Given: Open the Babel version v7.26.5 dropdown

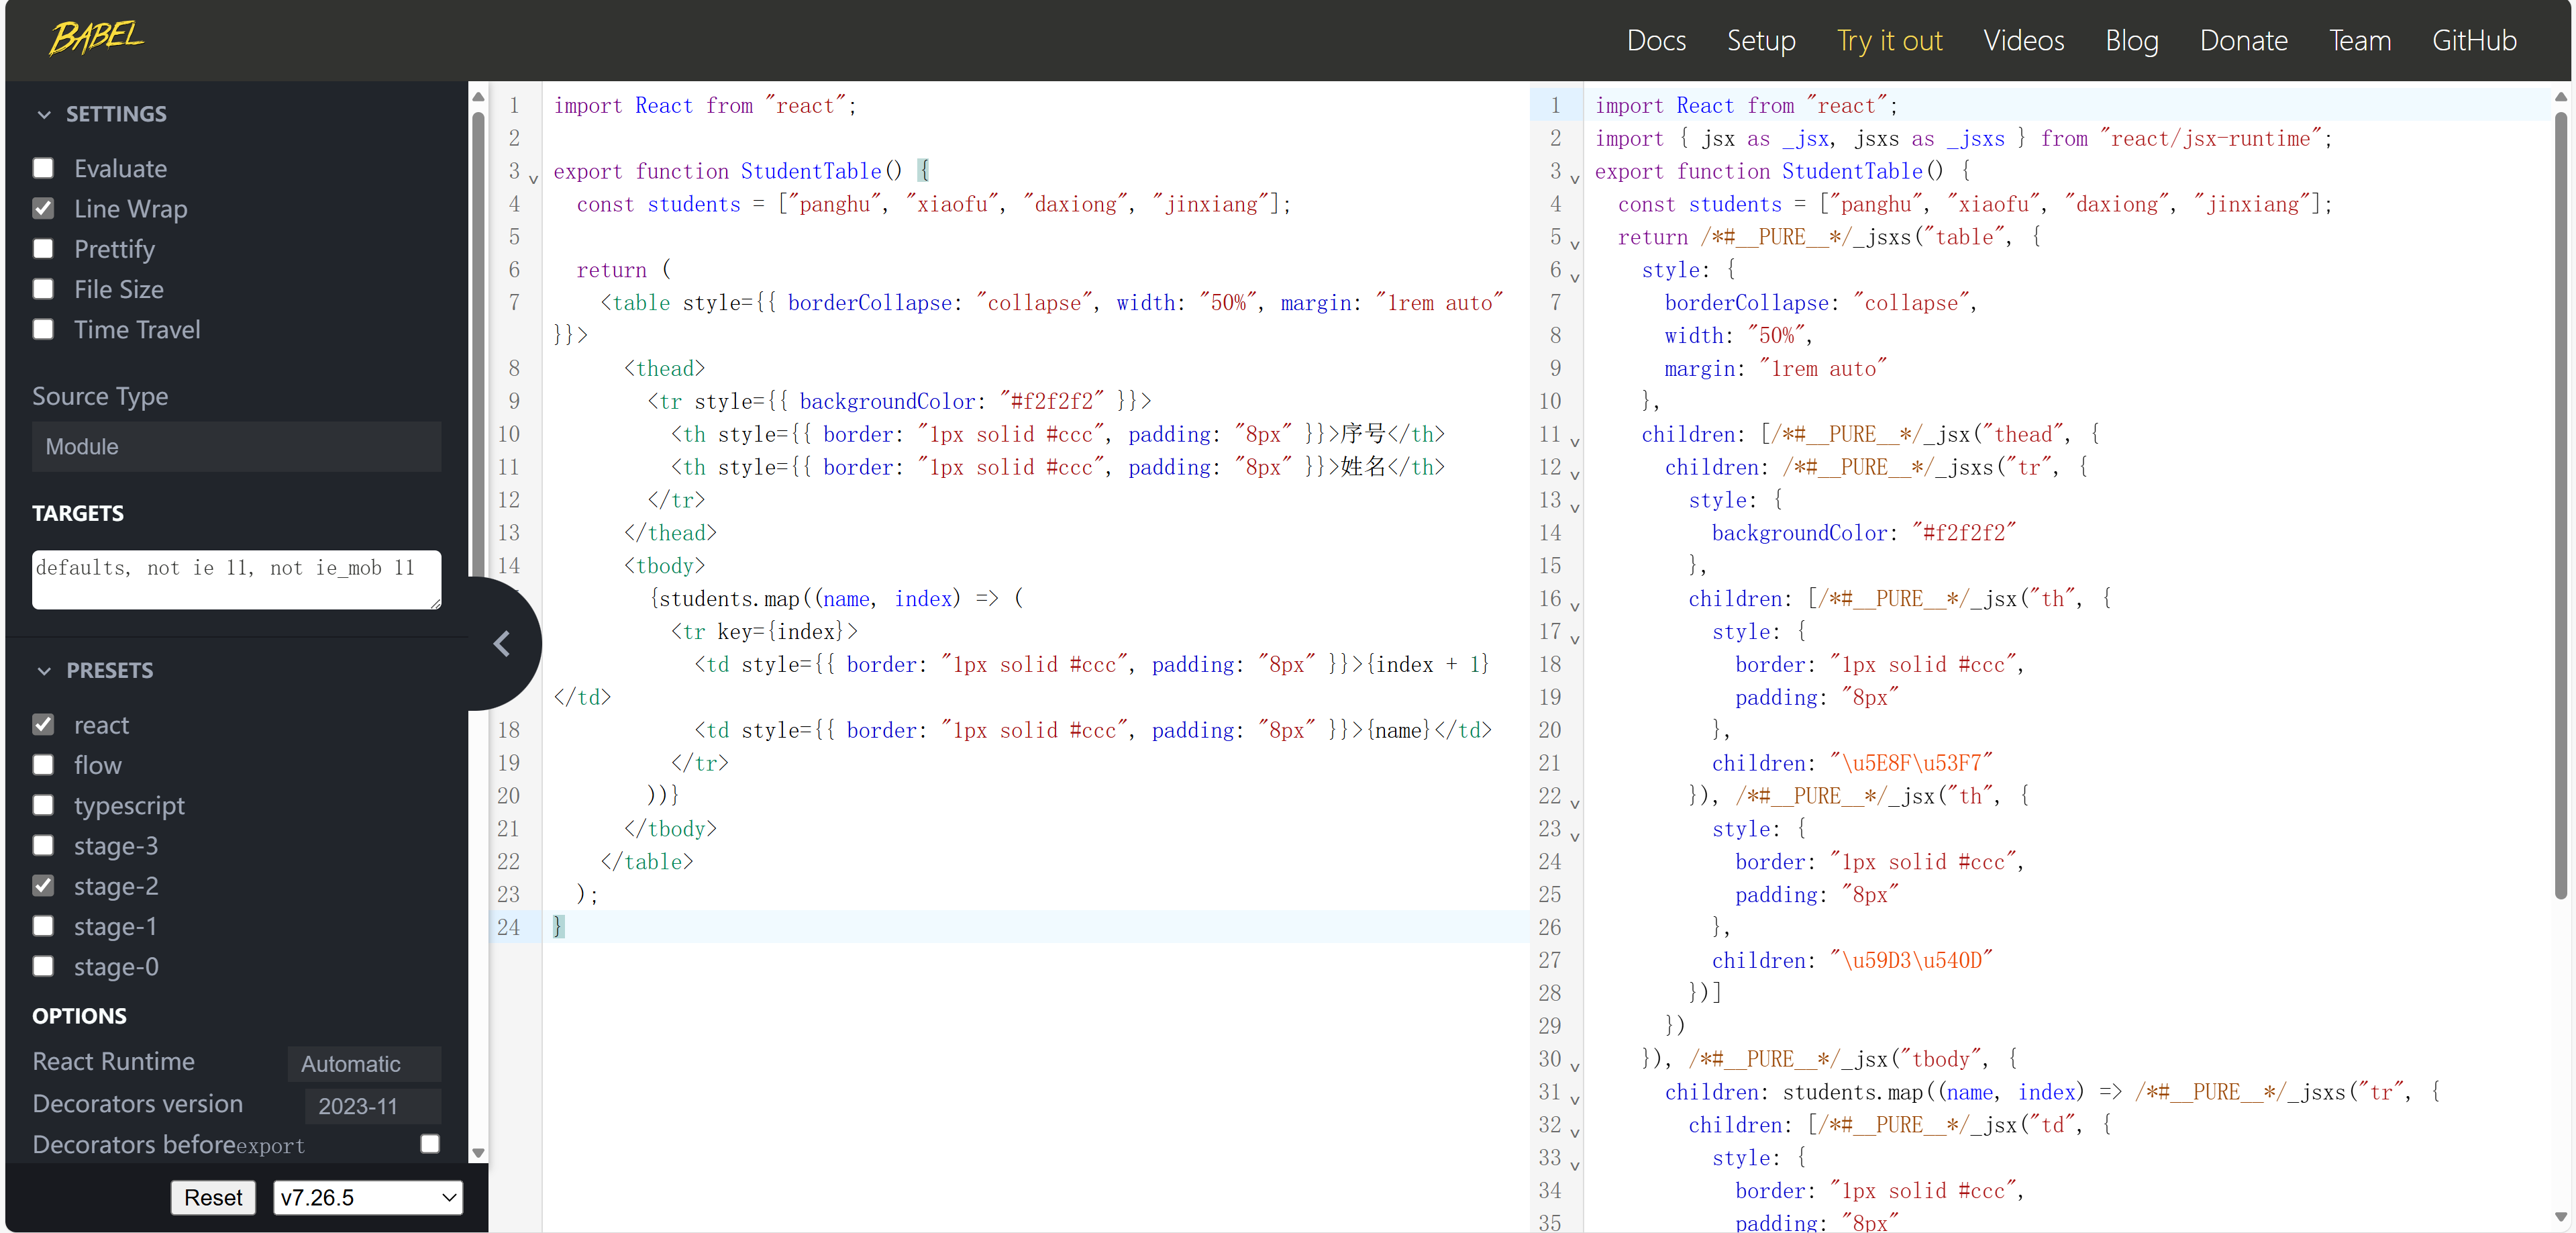Looking at the screenshot, I should pyautogui.click(x=367, y=1198).
